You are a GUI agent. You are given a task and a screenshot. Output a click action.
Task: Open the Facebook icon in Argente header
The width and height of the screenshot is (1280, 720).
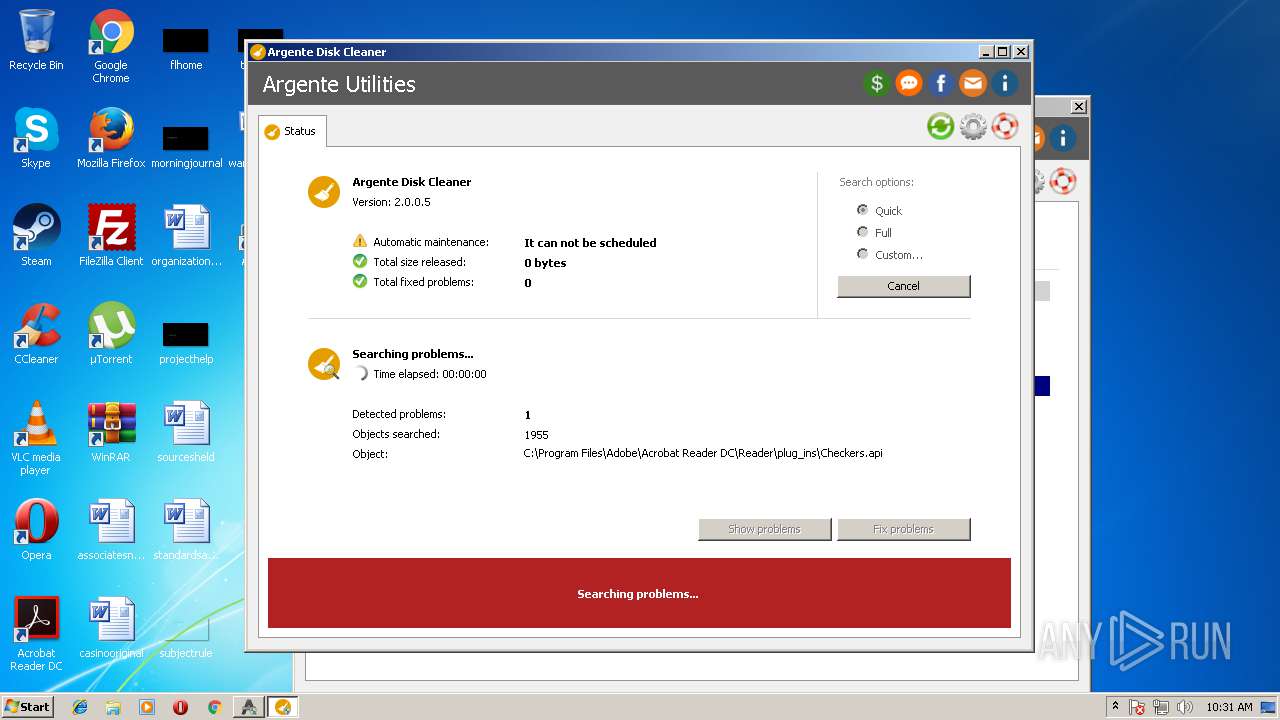pyautogui.click(x=941, y=84)
